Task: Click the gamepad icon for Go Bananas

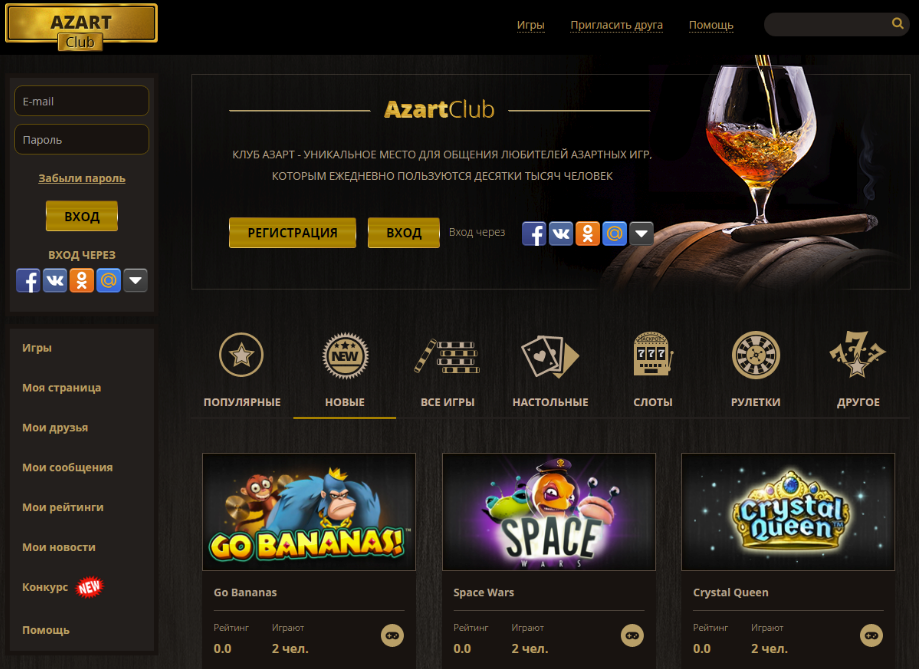Action: [392, 636]
